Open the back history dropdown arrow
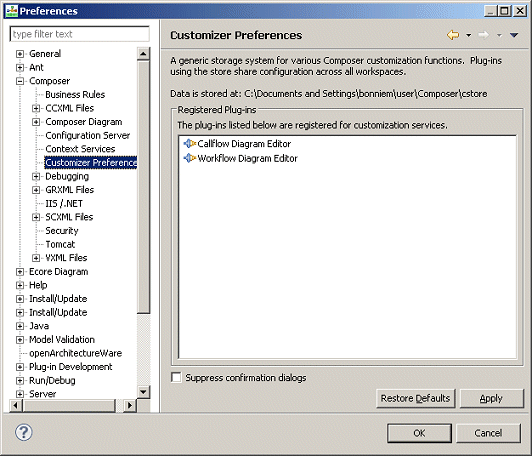This screenshot has height=456, width=532. [x=469, y=35]
